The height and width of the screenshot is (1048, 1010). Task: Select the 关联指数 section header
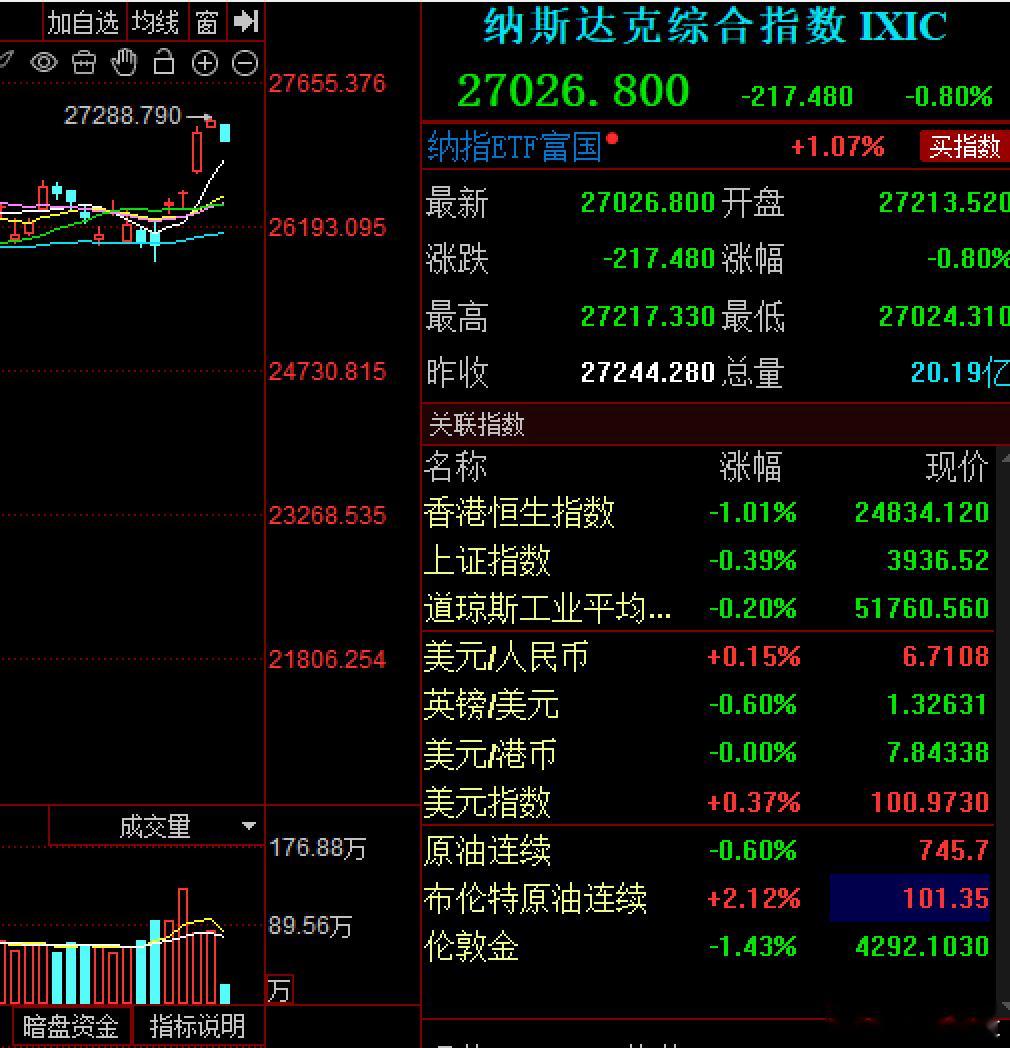(x=476, y=424)
